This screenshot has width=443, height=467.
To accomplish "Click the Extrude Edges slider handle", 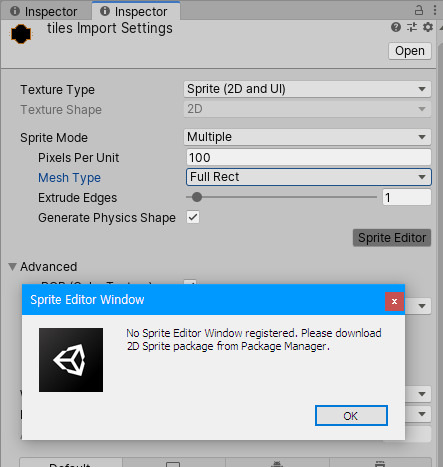I will tap(197, 197).
